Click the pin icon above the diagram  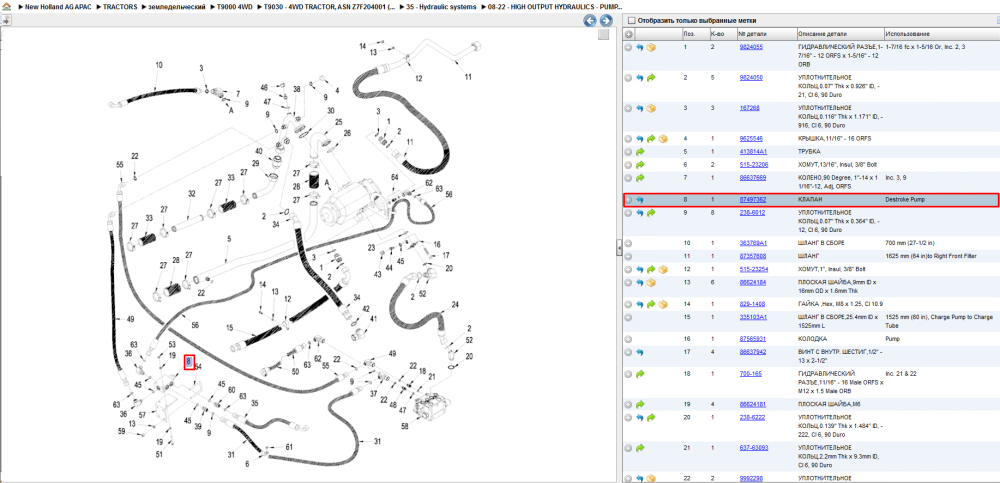6,20
